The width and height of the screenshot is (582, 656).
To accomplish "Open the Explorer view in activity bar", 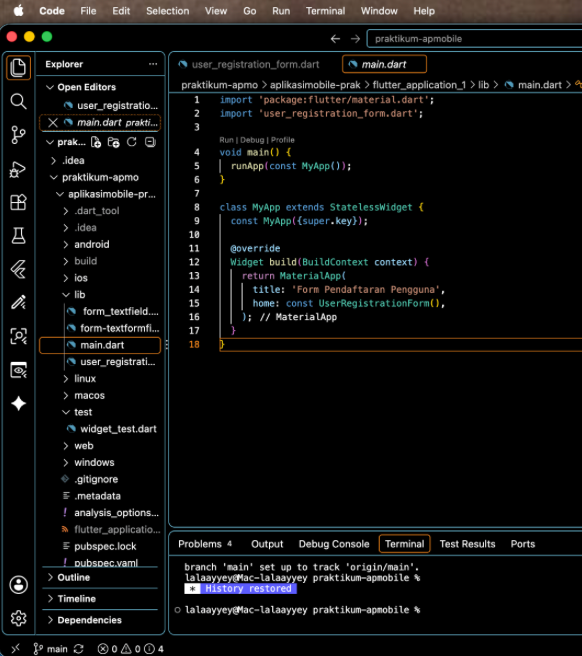I will [18, 67].
